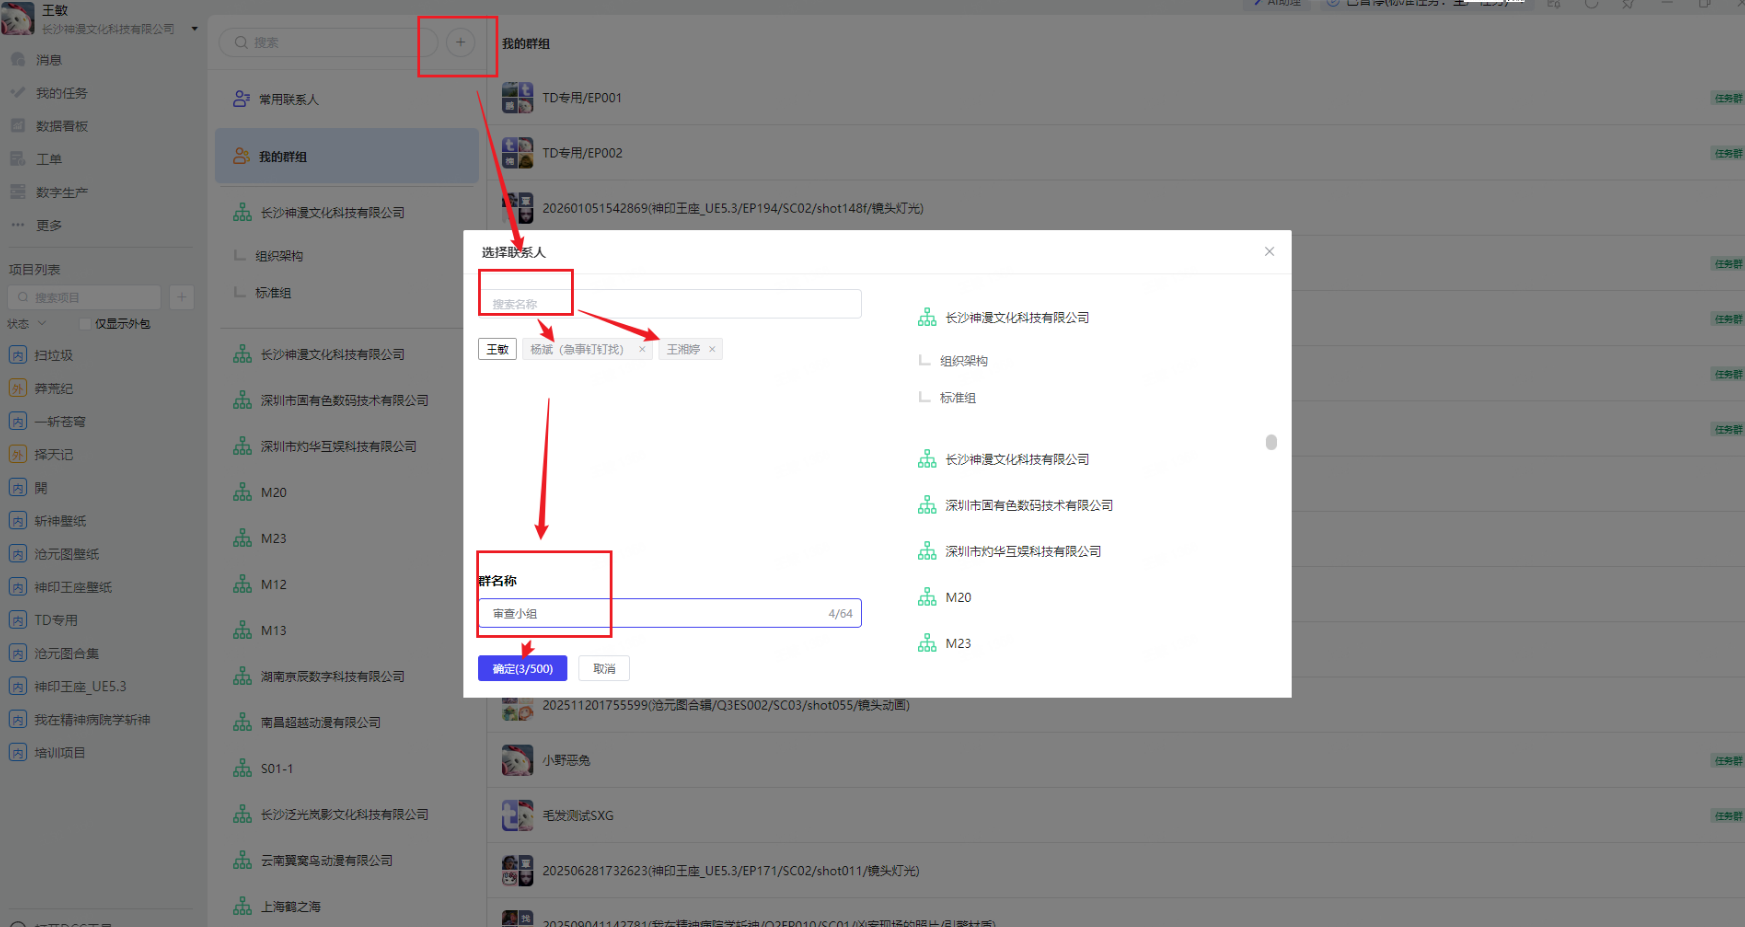Click 标准组 in the left contacts panel
Screen dimensions: 1745x927
273,293
